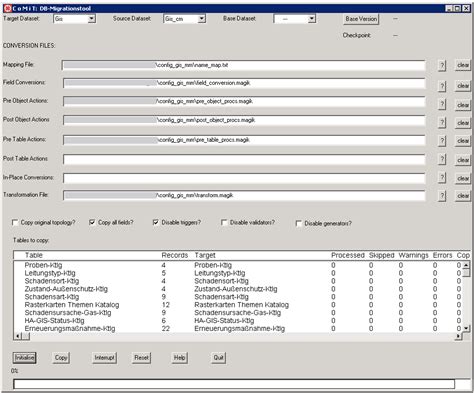Click the Mapping File path field

point(244,65)
